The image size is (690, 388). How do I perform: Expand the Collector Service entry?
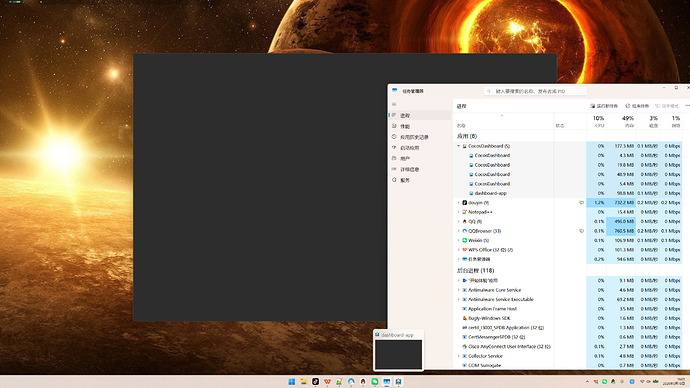(459, 356)
